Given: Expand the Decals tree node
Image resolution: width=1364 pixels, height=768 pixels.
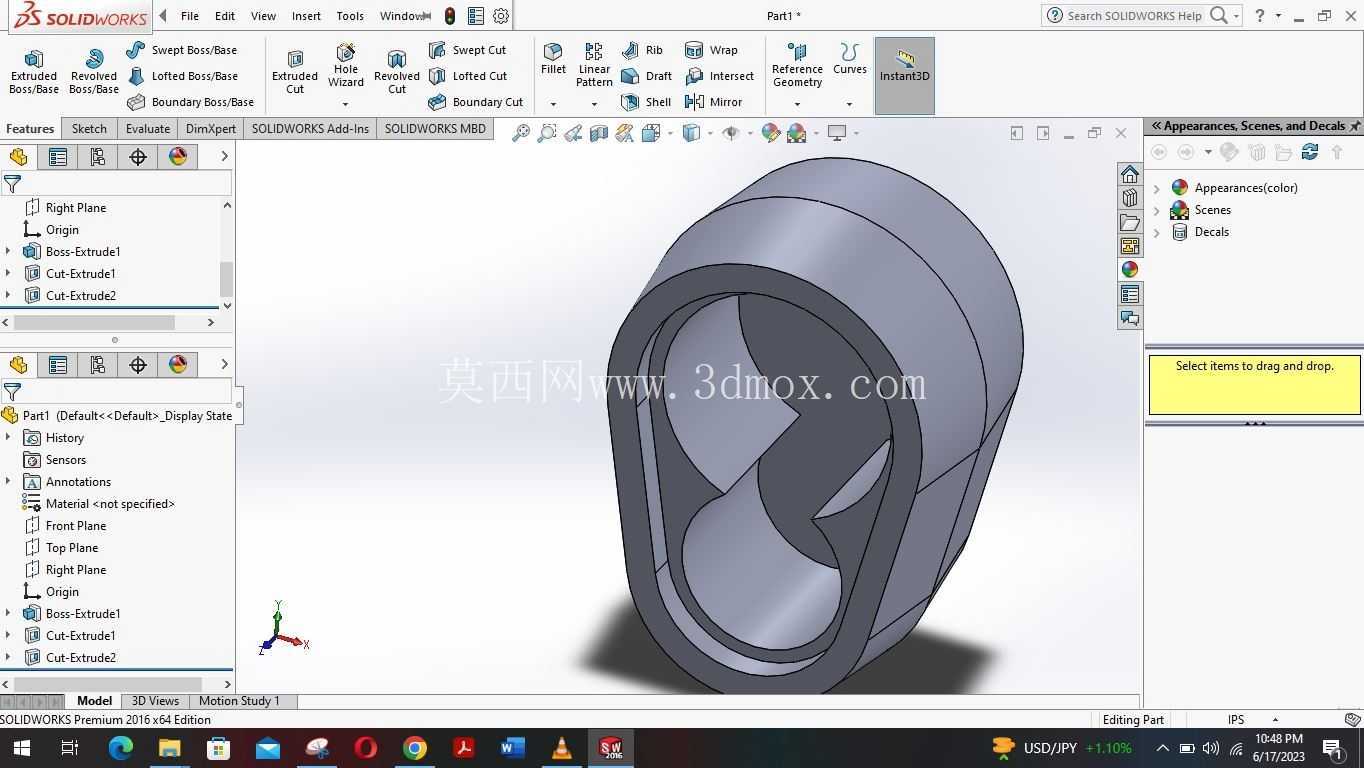Looking at the screenshot, I should click(x=1158, y=232).
